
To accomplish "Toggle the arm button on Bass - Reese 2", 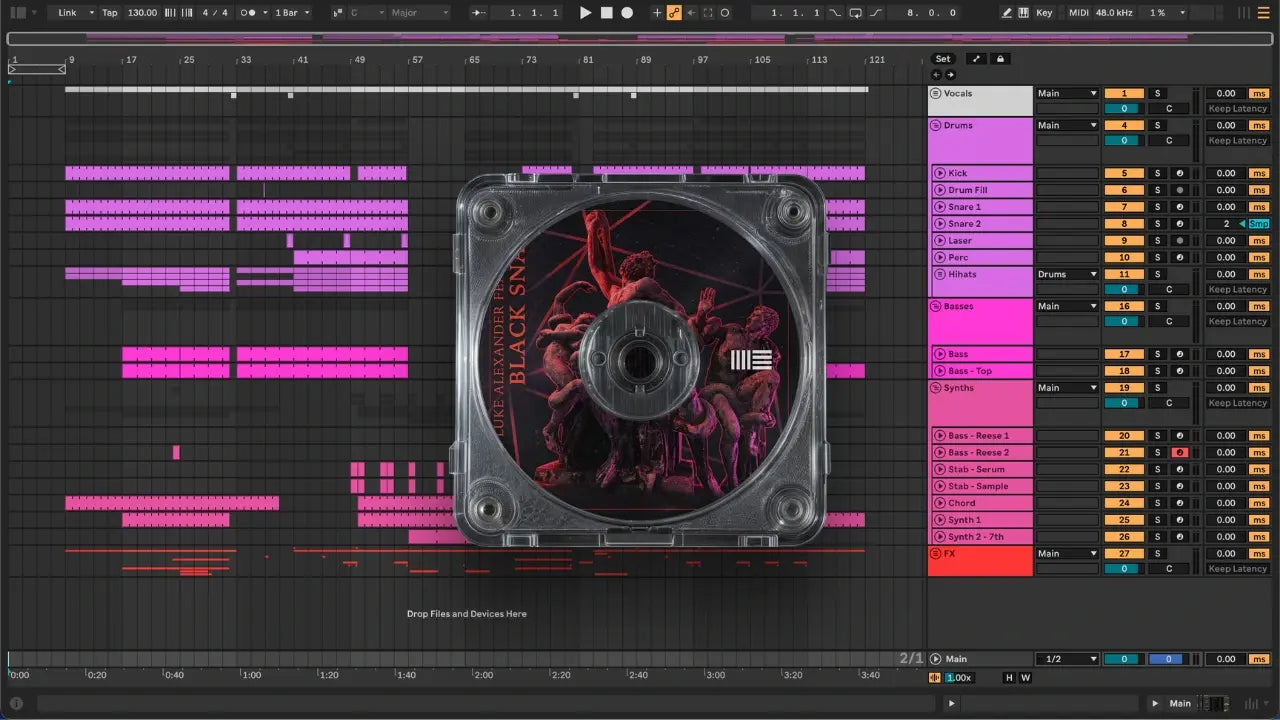I will tap(1180, 453).
